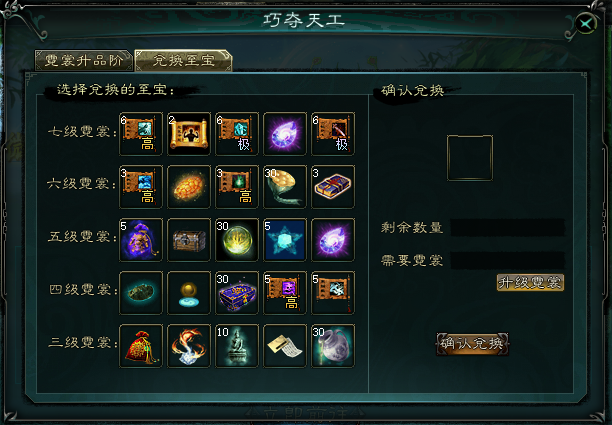612x425 pixels.
Task: Select the lotus seed pod item
Action: click(x=285, y=187)
